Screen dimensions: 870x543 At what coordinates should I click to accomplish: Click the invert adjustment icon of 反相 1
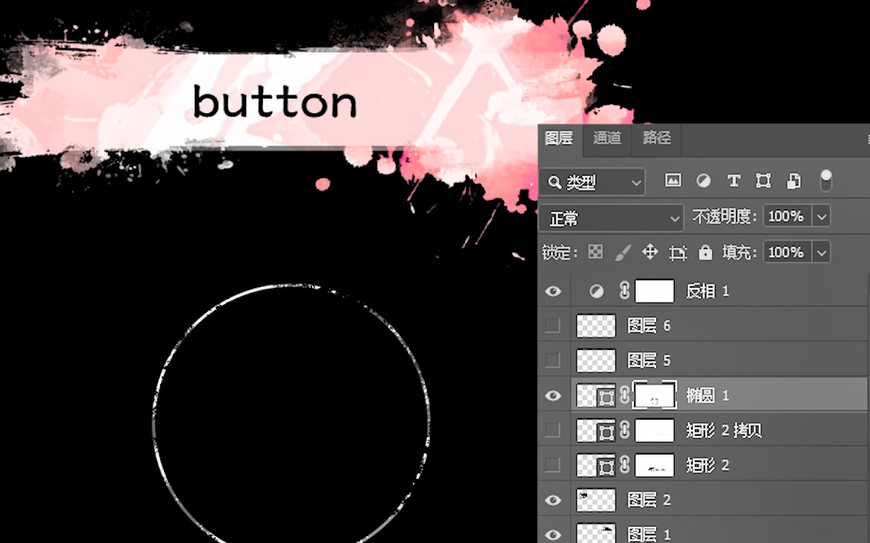click(596, 291)
